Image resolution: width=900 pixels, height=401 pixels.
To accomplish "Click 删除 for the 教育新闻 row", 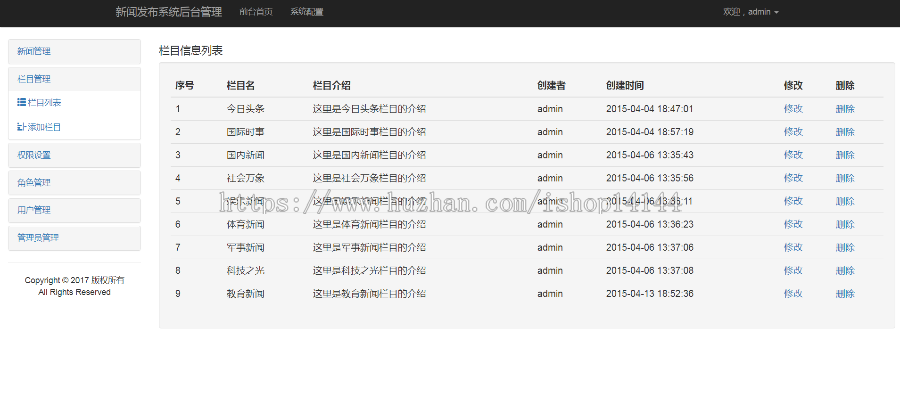I will pos(845,294).
